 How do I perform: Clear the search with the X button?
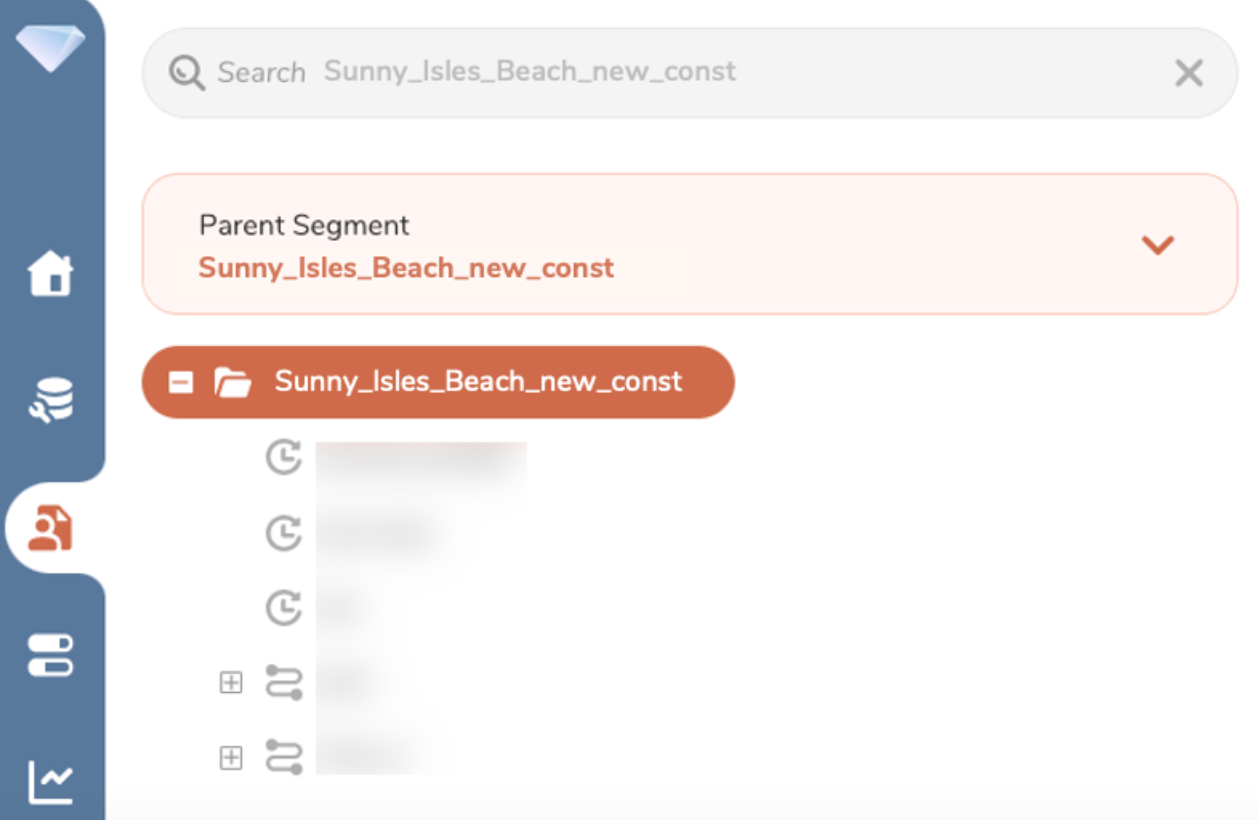tap(1188, 73)
